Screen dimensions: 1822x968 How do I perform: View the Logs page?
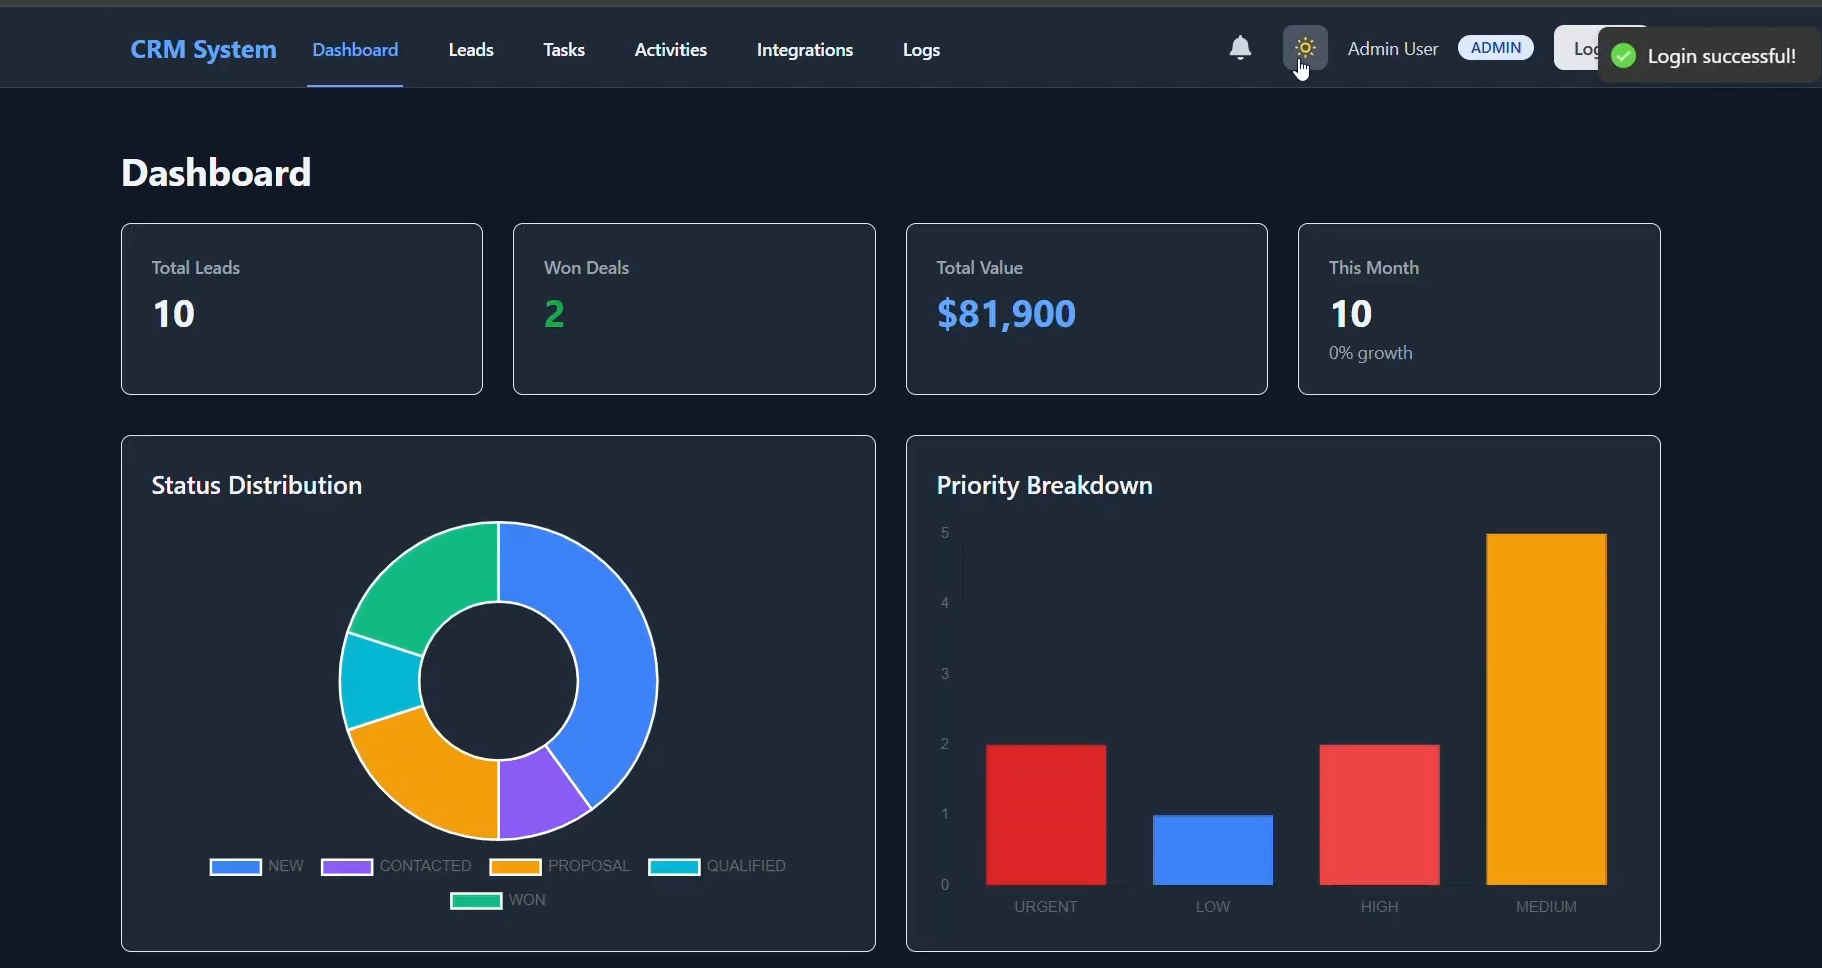click(920, 50)
